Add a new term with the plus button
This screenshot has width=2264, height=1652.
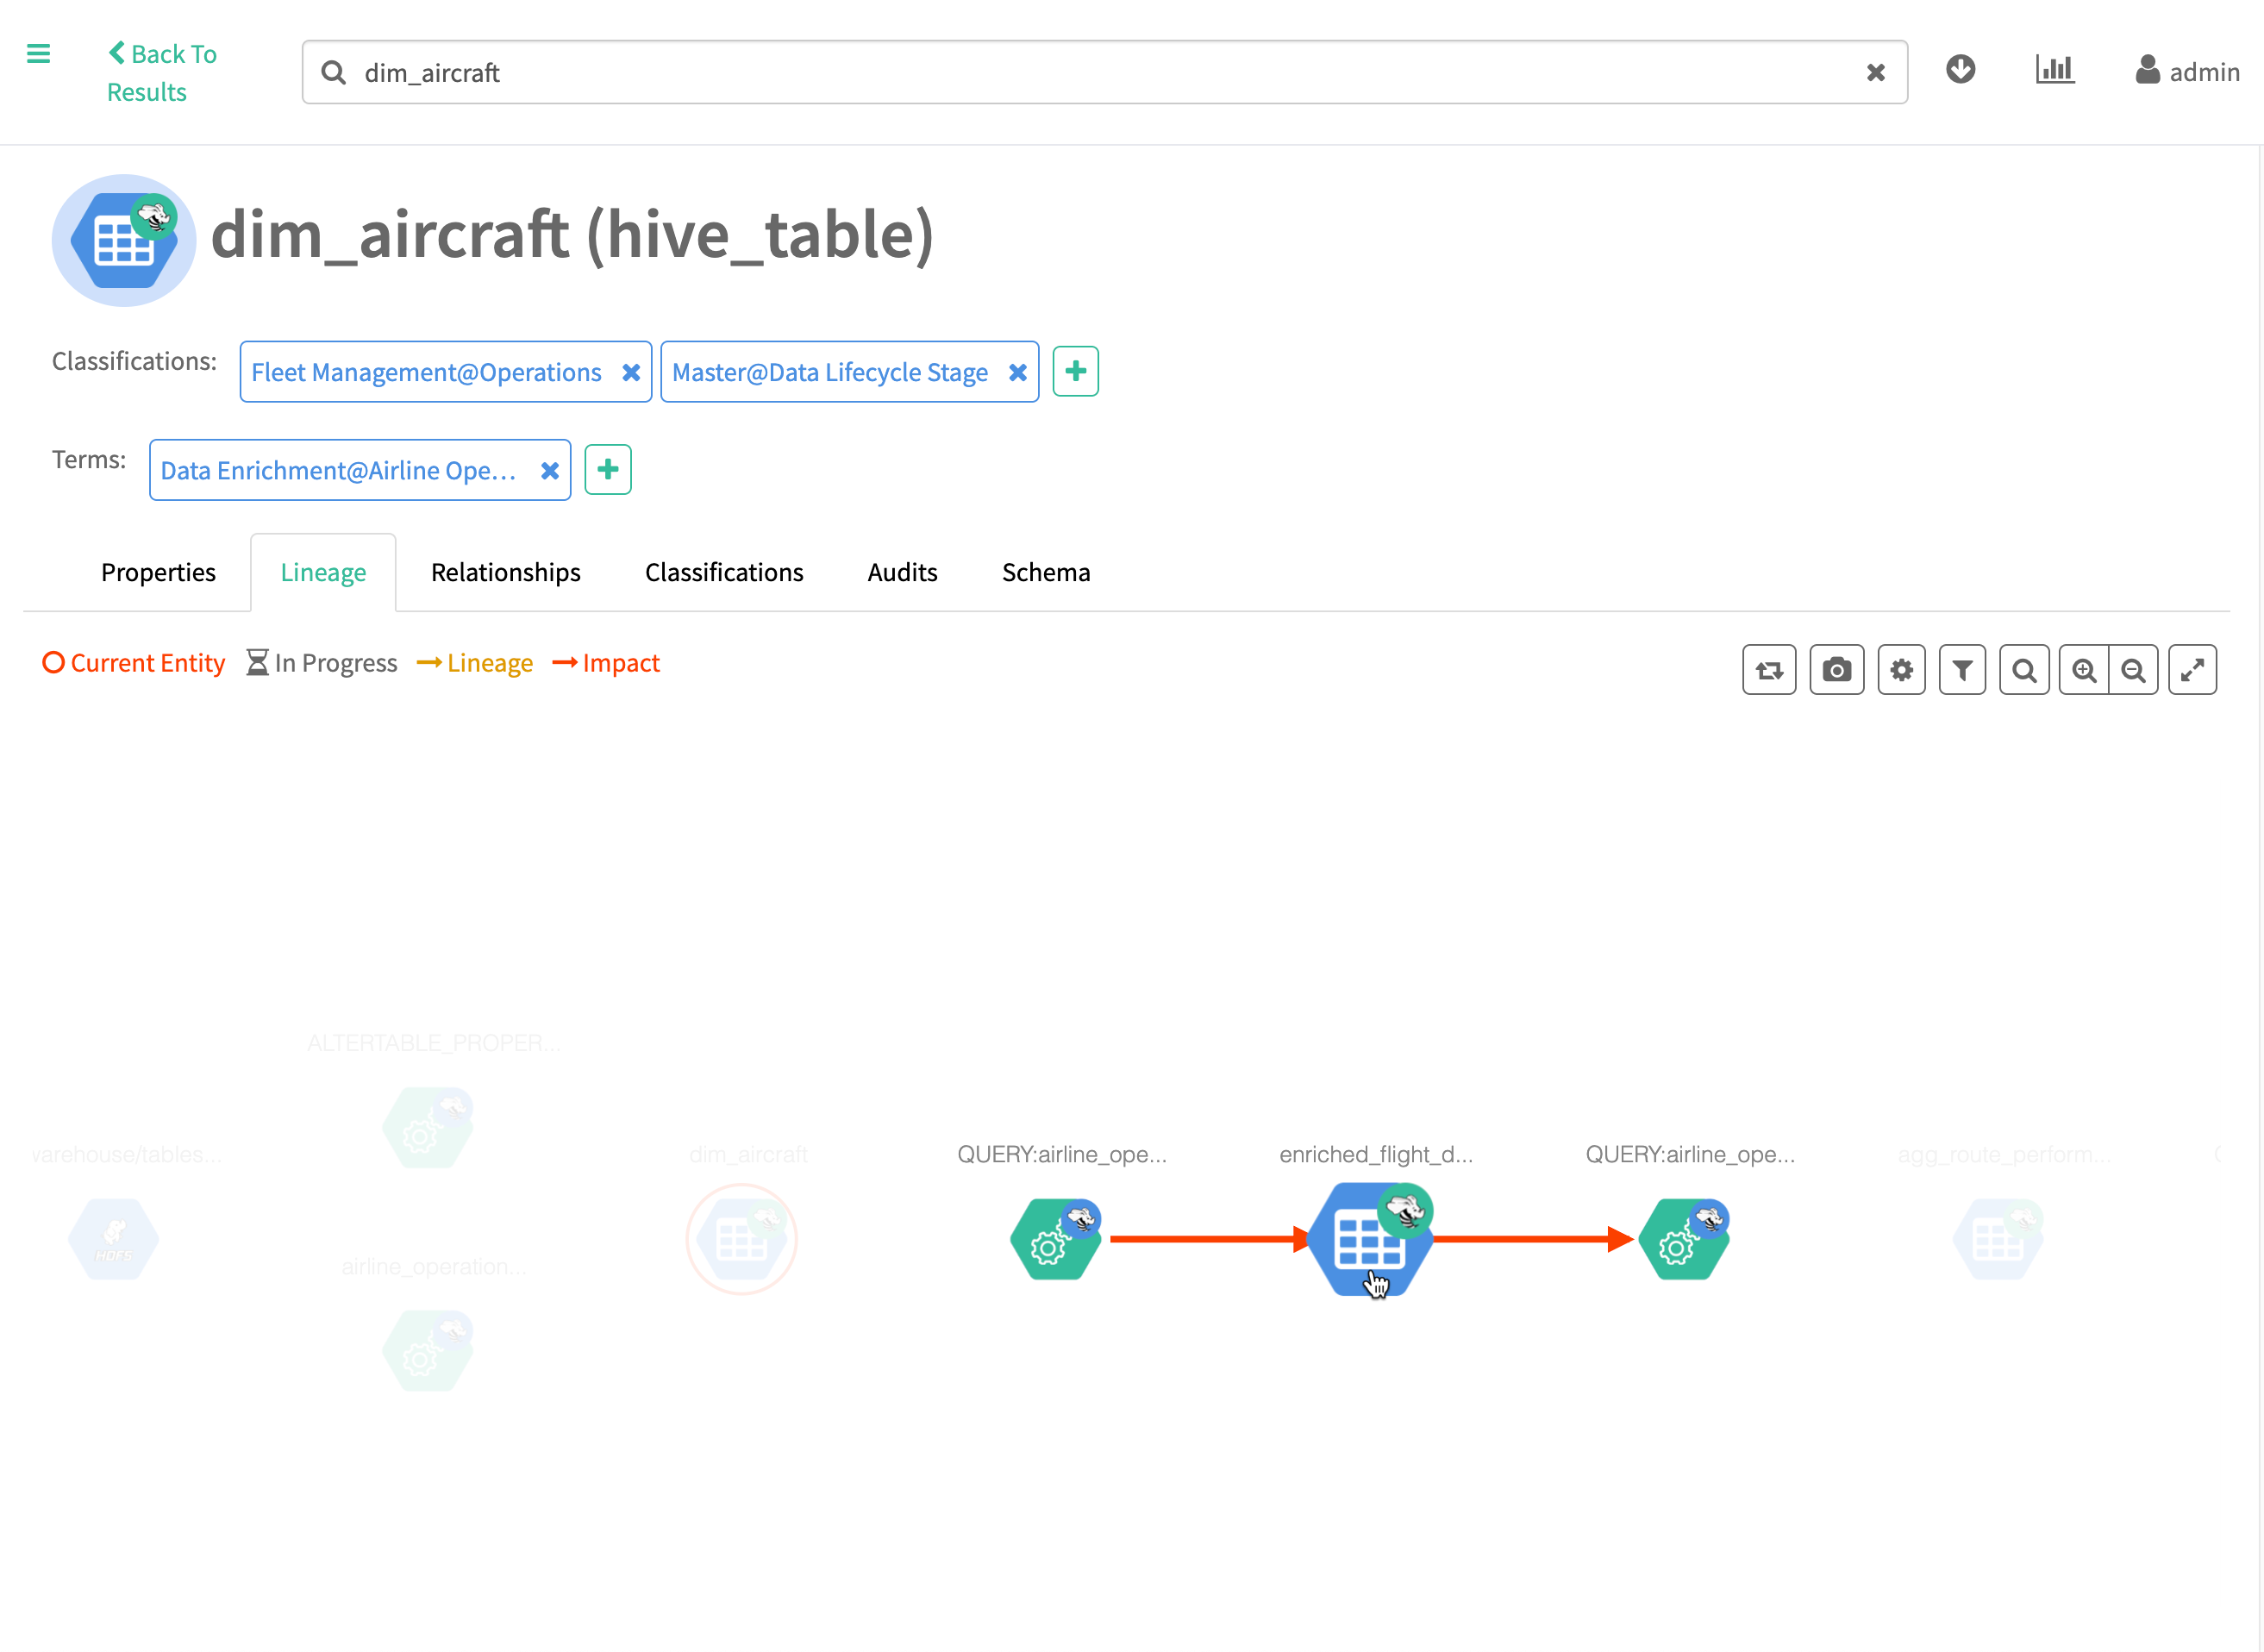coord(607,470)
